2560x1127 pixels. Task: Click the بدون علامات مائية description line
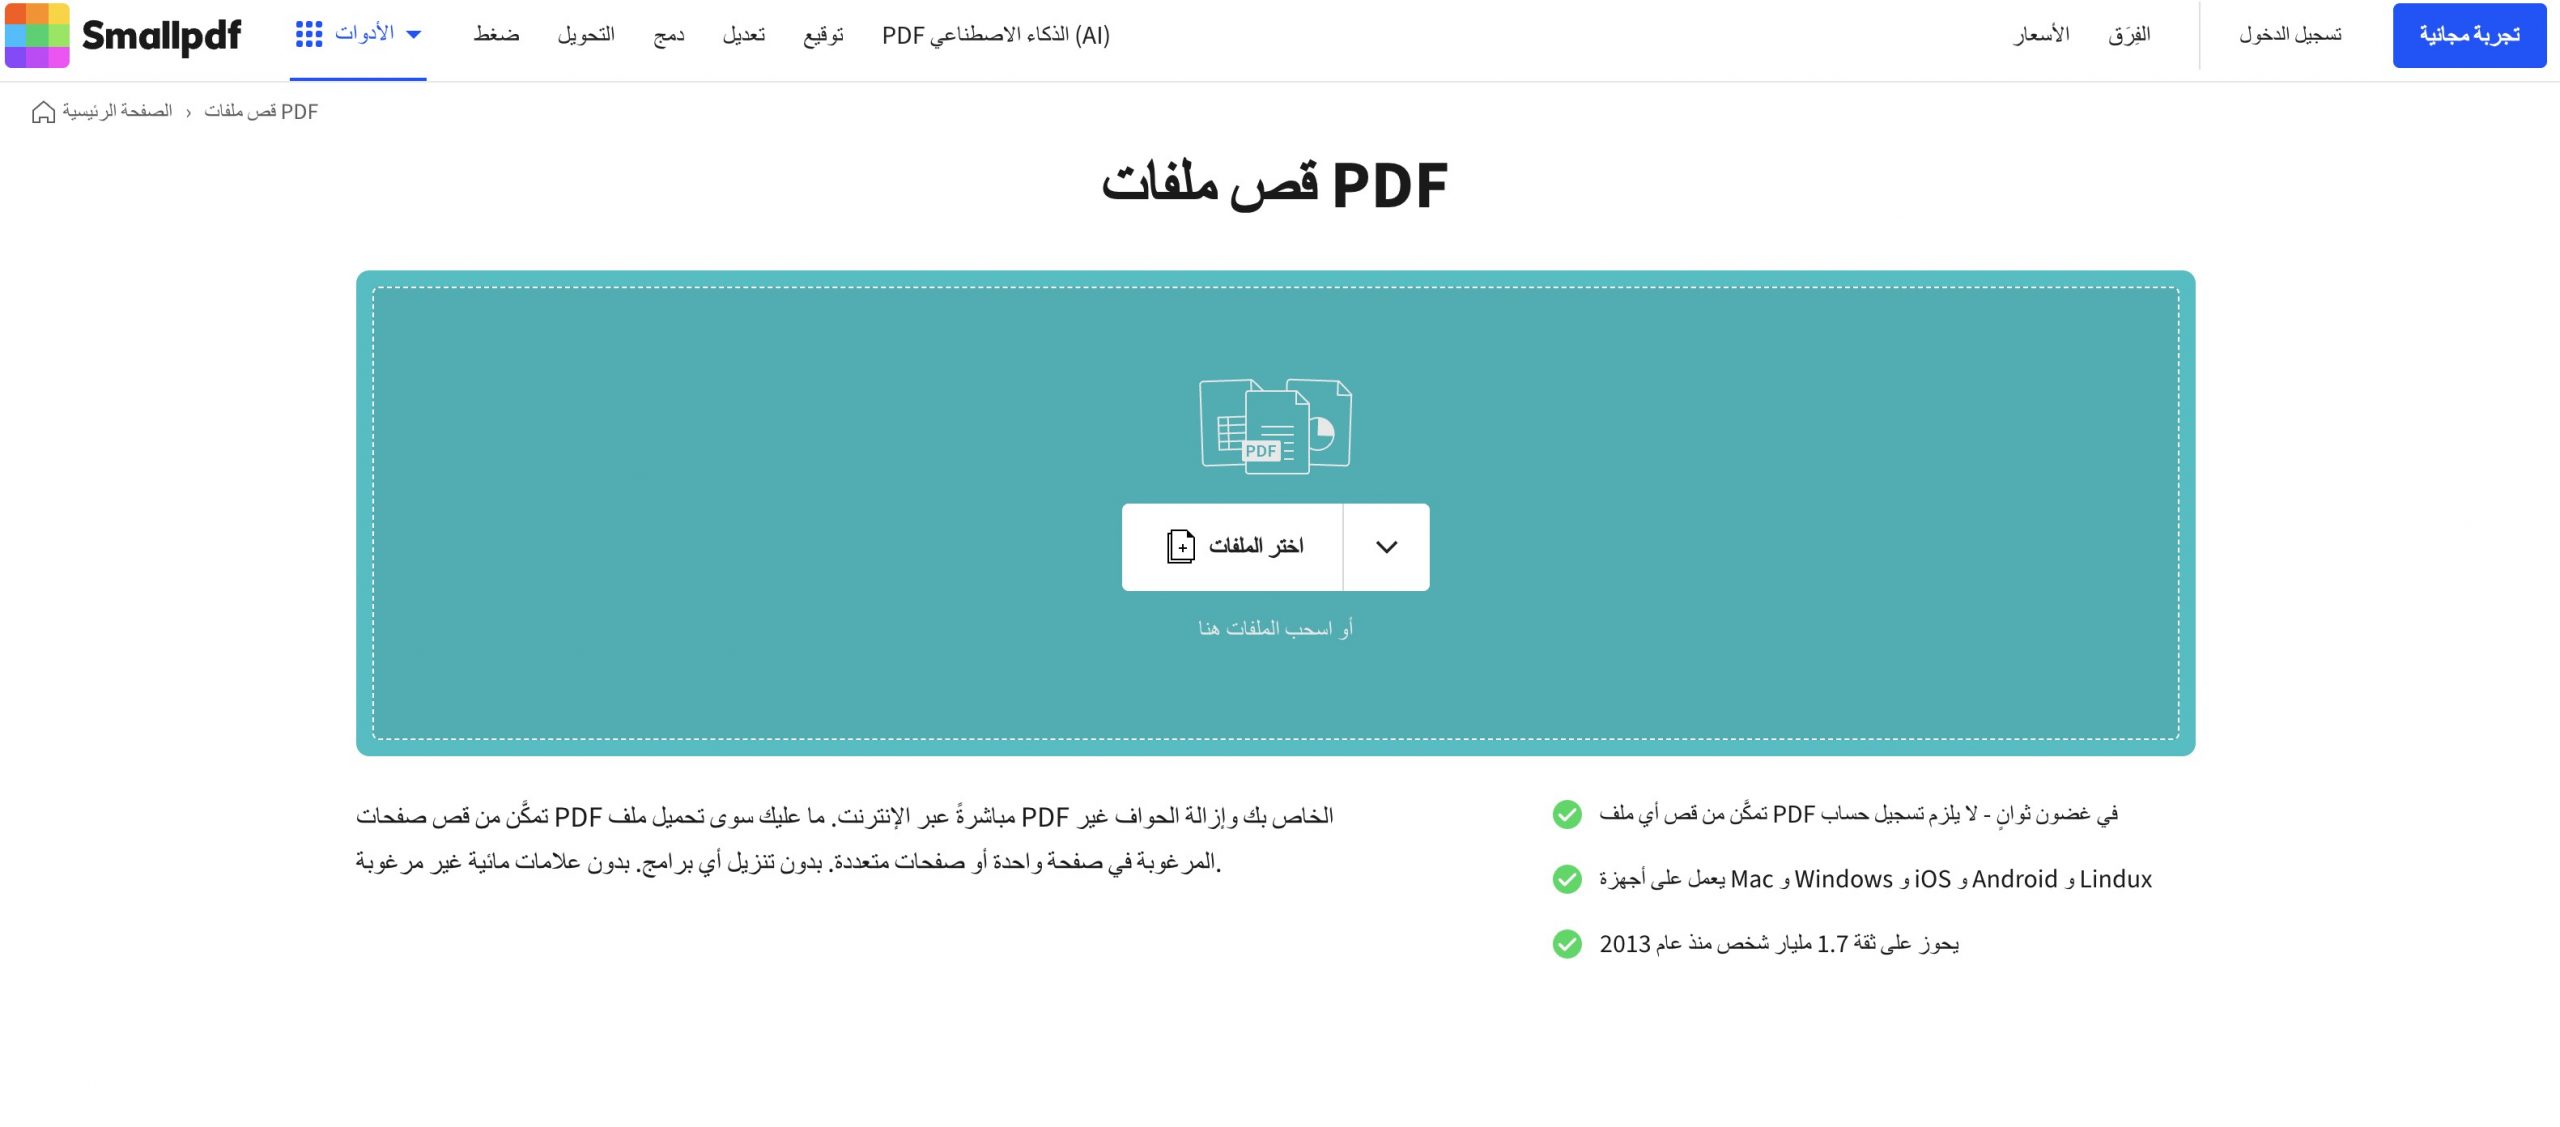tap(789, 862)
